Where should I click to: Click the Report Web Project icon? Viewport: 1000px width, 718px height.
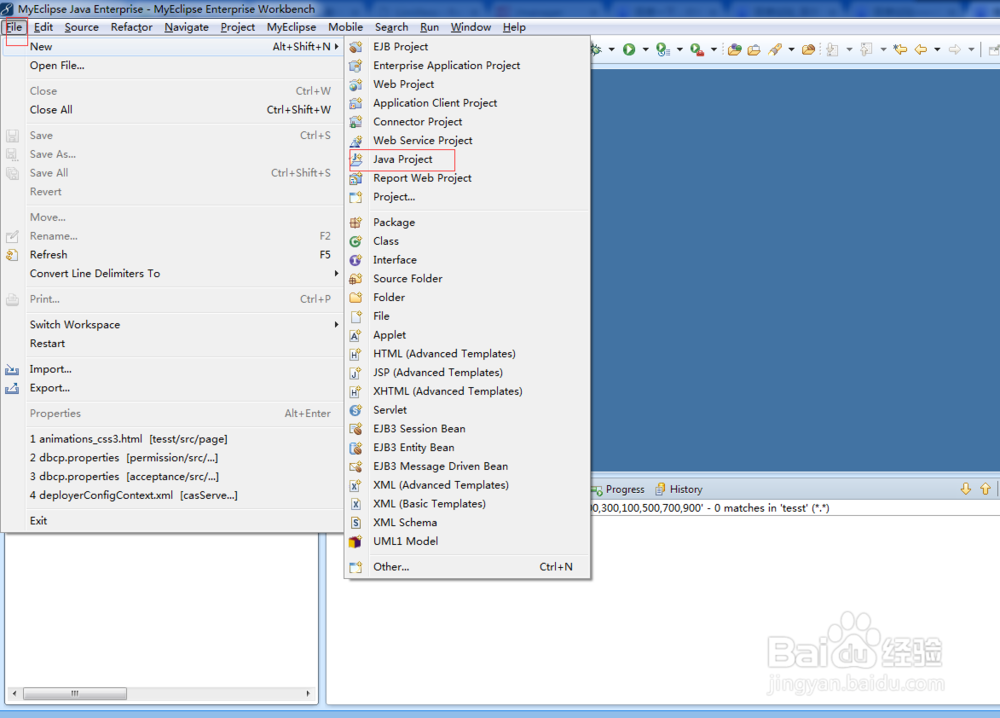(356, 178)
